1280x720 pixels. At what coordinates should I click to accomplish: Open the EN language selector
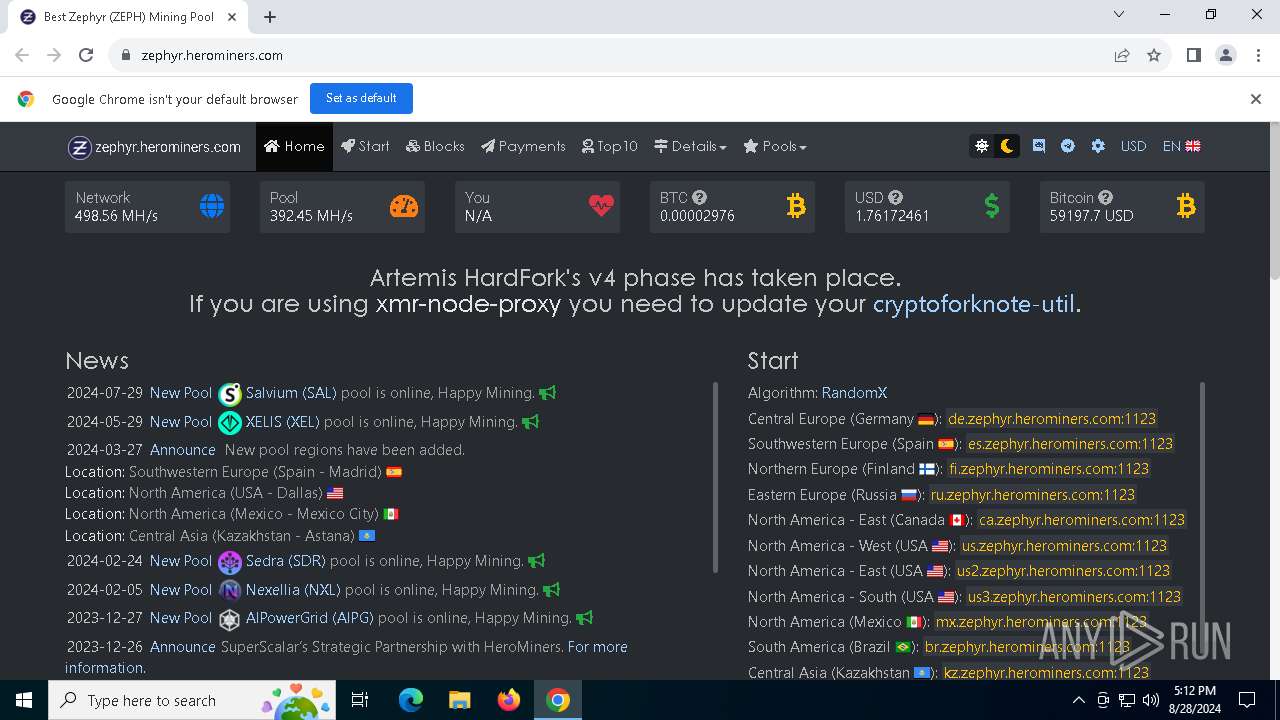pyautogui.click(x=1181, y=146)
